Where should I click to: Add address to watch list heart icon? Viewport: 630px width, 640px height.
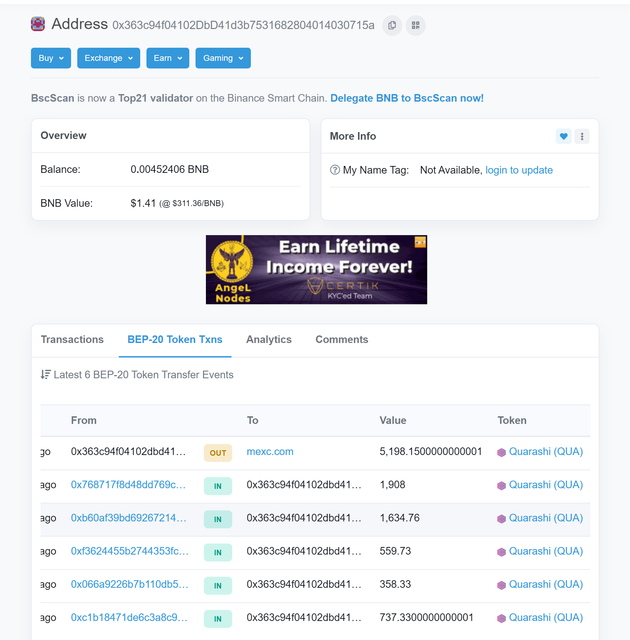click(x=563, y=136)
